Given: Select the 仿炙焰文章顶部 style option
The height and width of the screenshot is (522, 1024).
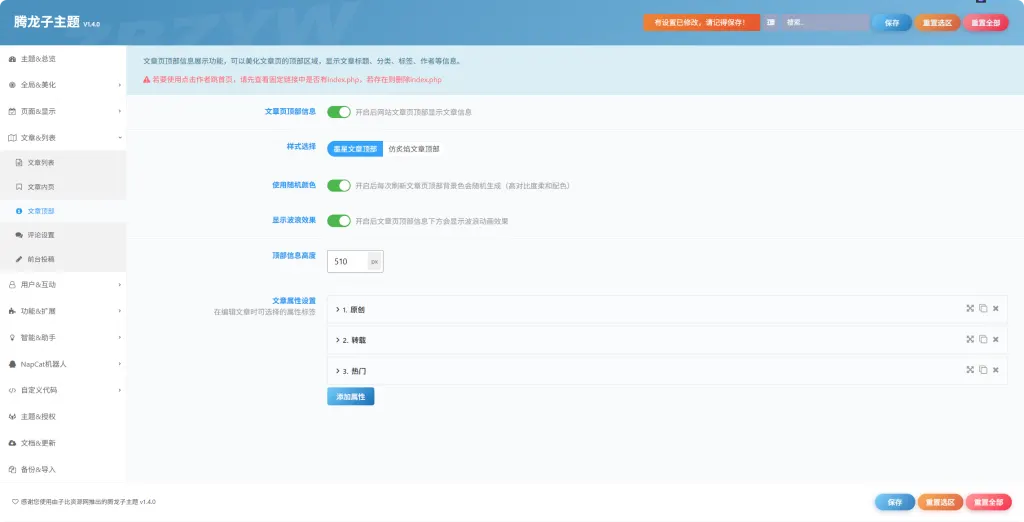Looking at the screenshot, I should tap(414, 149).
